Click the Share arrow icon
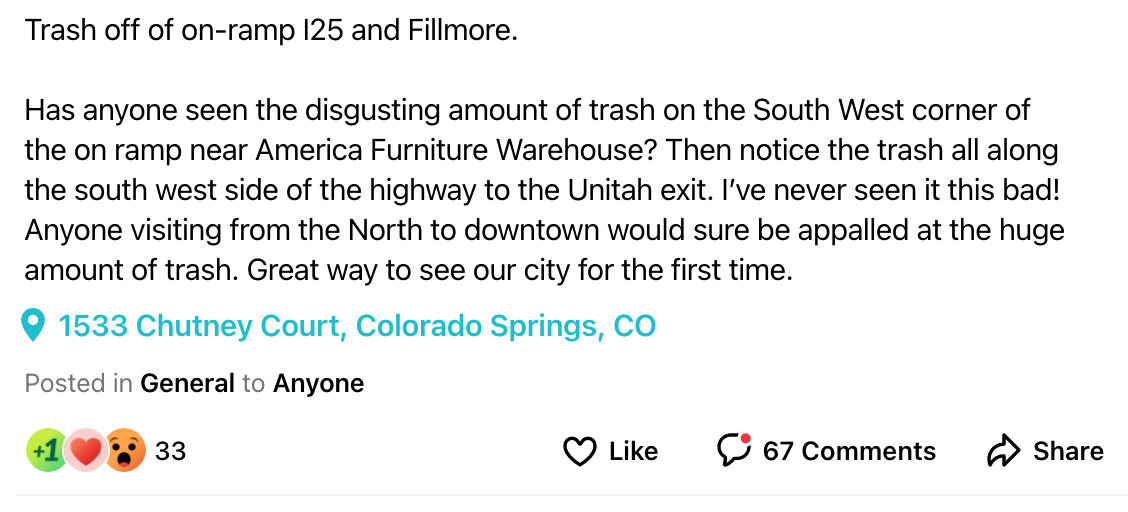 coord(1002,452)
